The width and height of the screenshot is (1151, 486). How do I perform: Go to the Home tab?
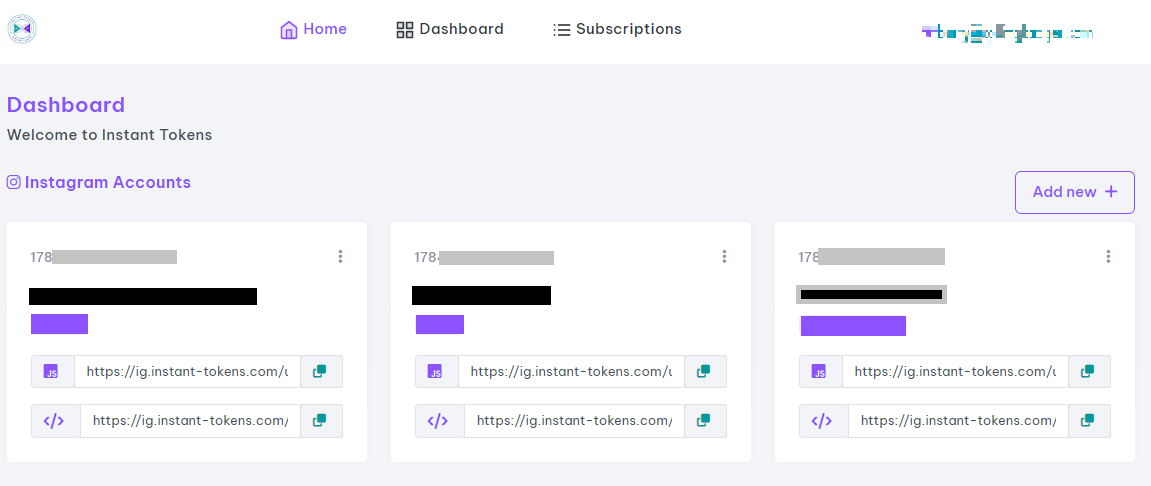click(x=313, y=30)
